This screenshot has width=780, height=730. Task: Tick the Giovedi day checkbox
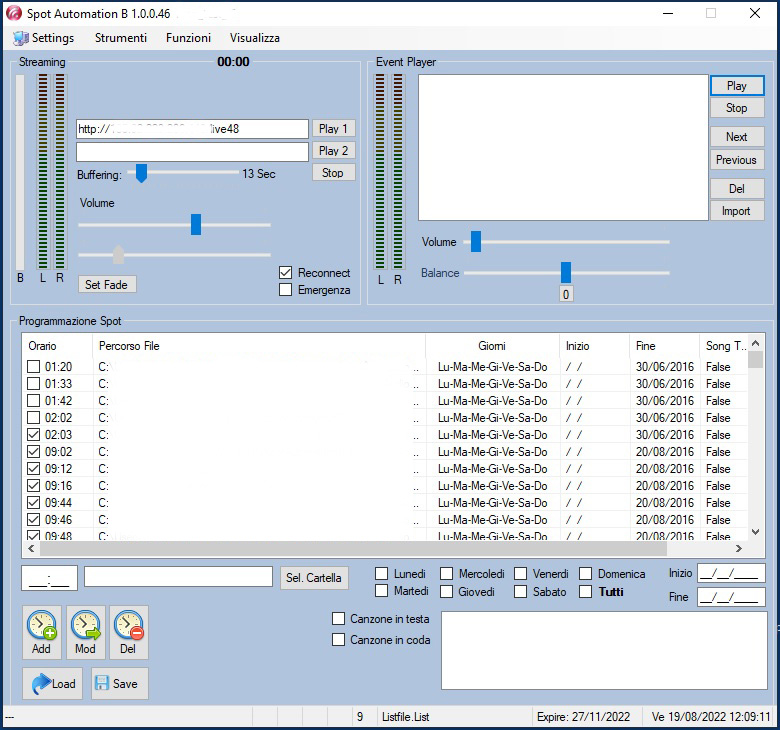click(x=447, y=592)
